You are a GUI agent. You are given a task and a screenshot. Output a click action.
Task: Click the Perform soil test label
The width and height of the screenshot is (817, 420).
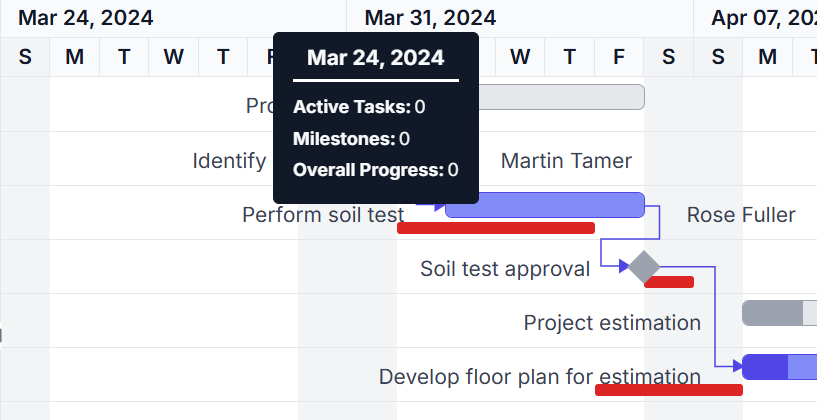323,215
